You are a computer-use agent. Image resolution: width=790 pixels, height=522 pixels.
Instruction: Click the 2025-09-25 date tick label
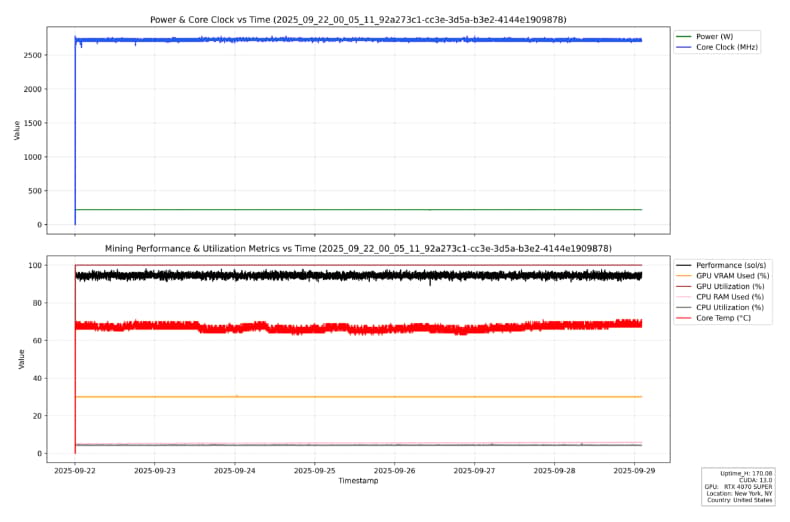315,471
